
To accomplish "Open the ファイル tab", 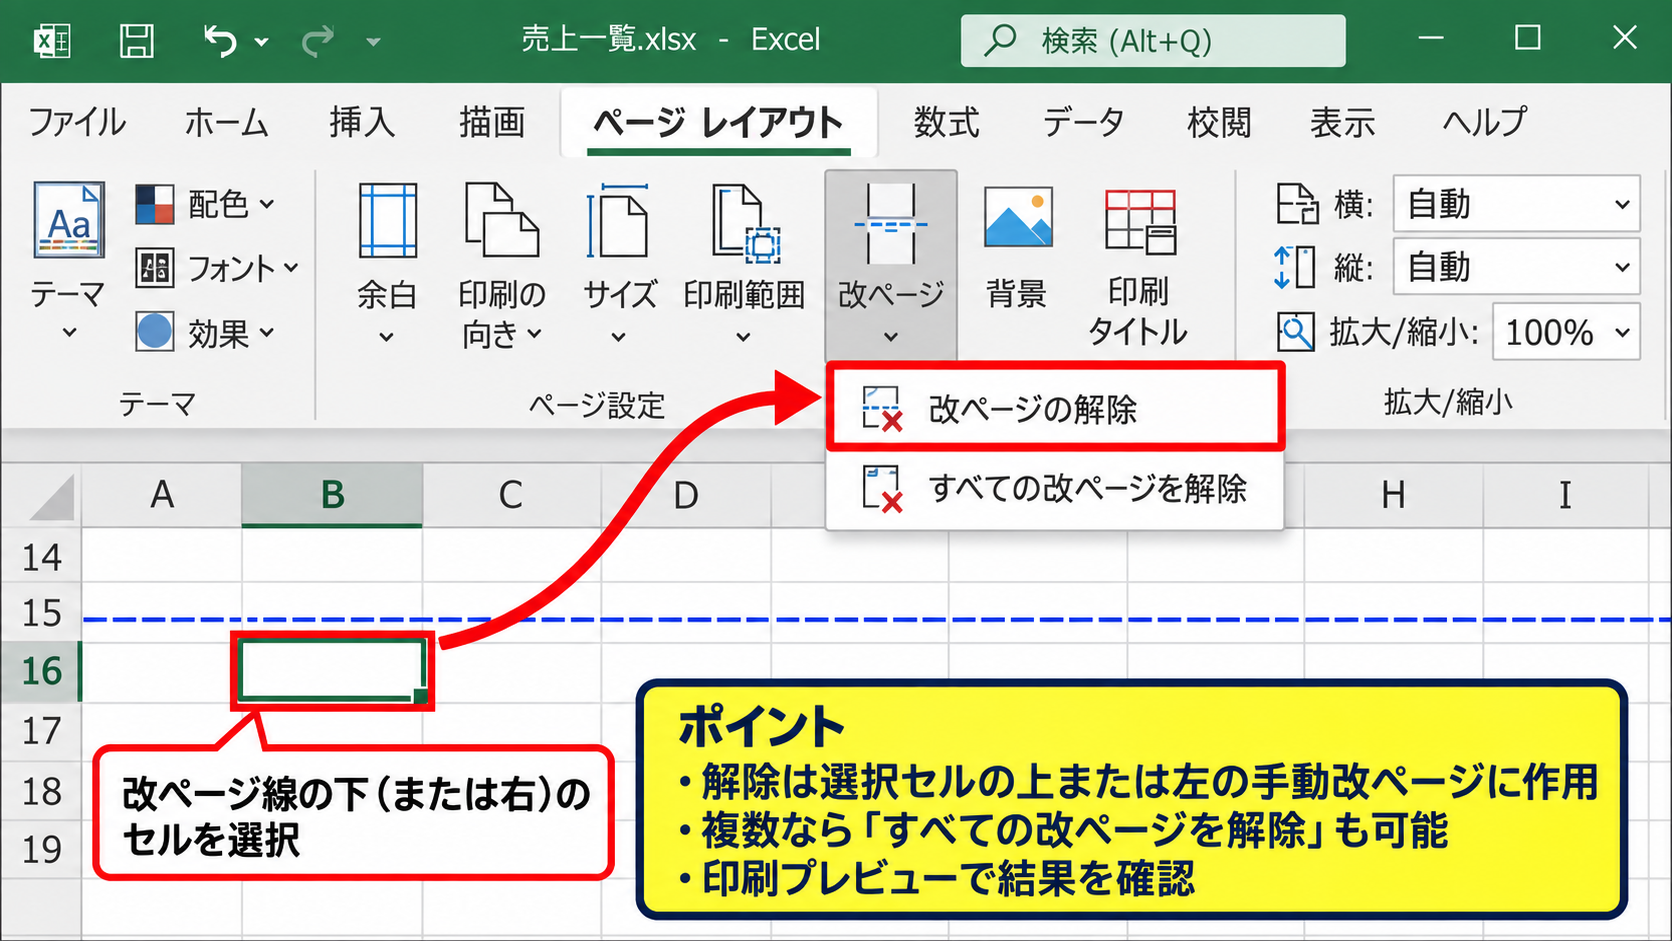I will pos(77,122).
